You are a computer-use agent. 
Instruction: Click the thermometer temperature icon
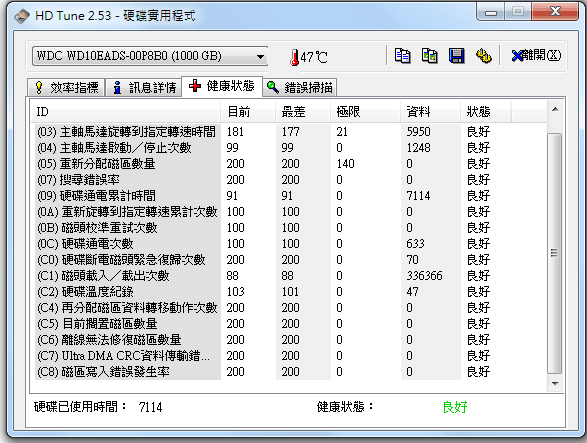[x=295, y=57]
